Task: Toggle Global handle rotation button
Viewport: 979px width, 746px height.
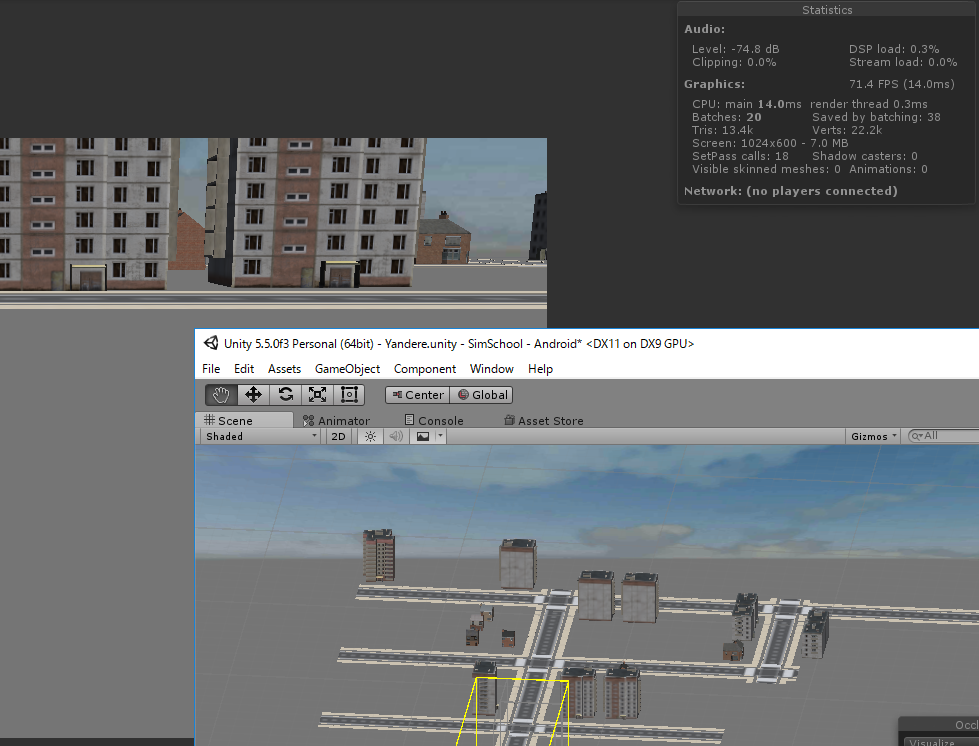Action: coord(482,395)
